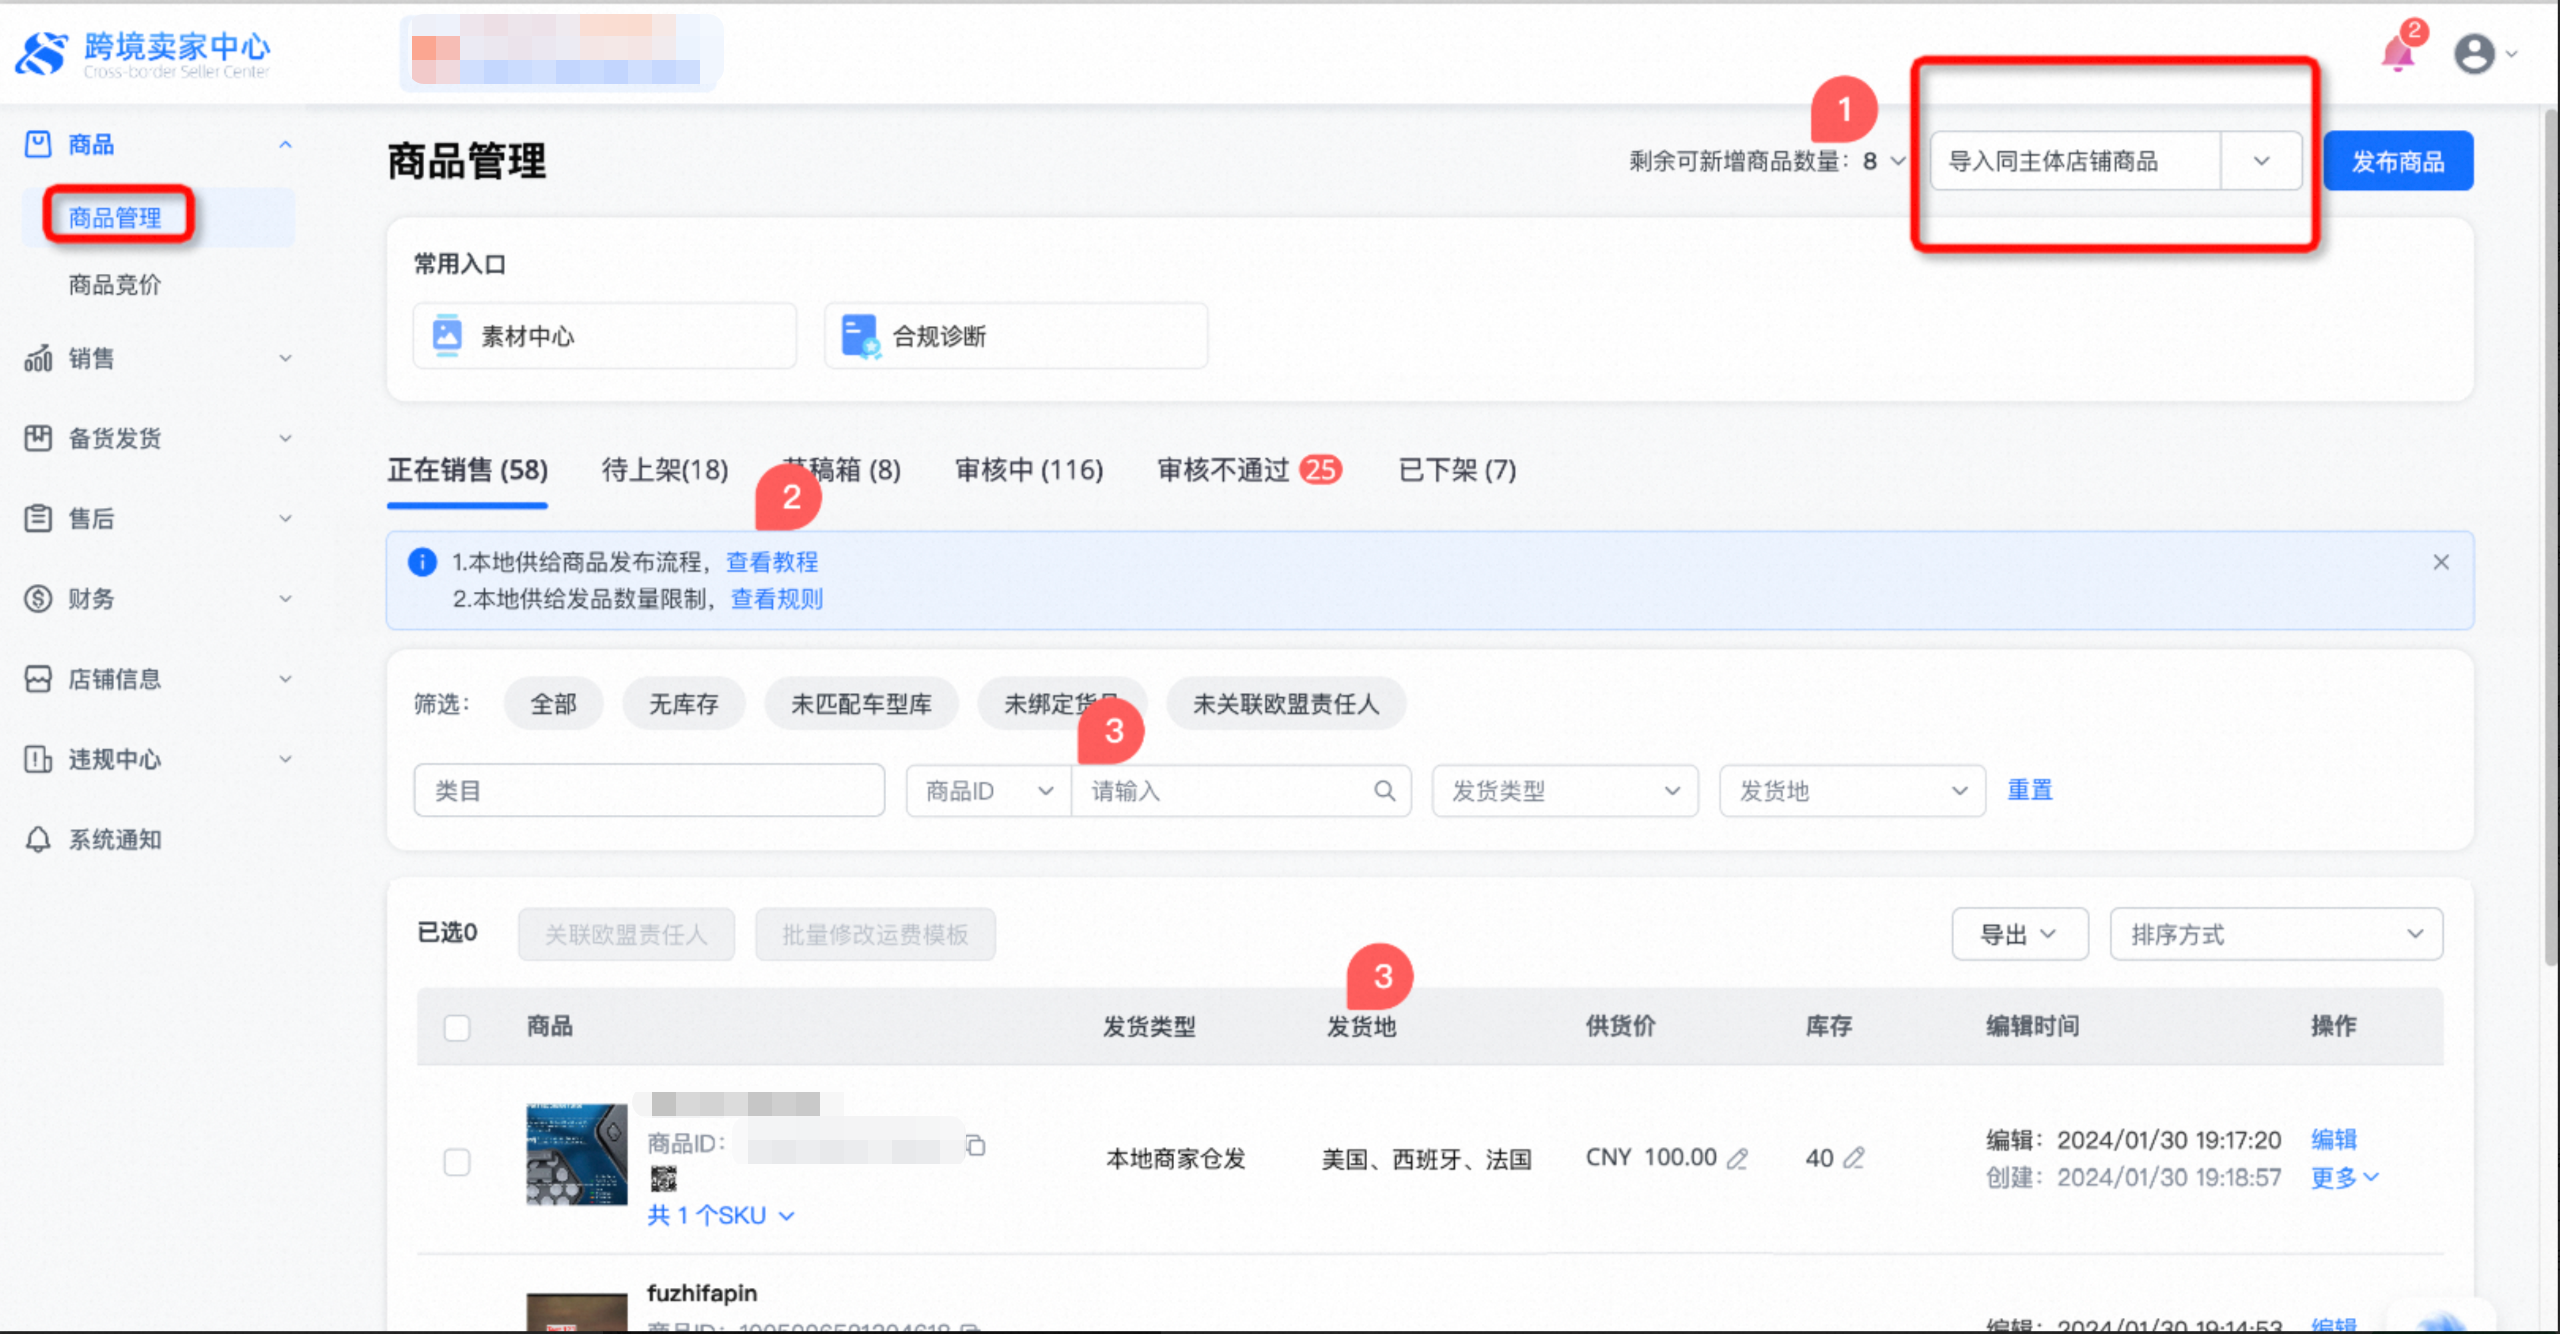The width and height of the screenshot is (2560, 1334).
Task: Click the blue 发布商品 button
Action: coord(2397,161)
